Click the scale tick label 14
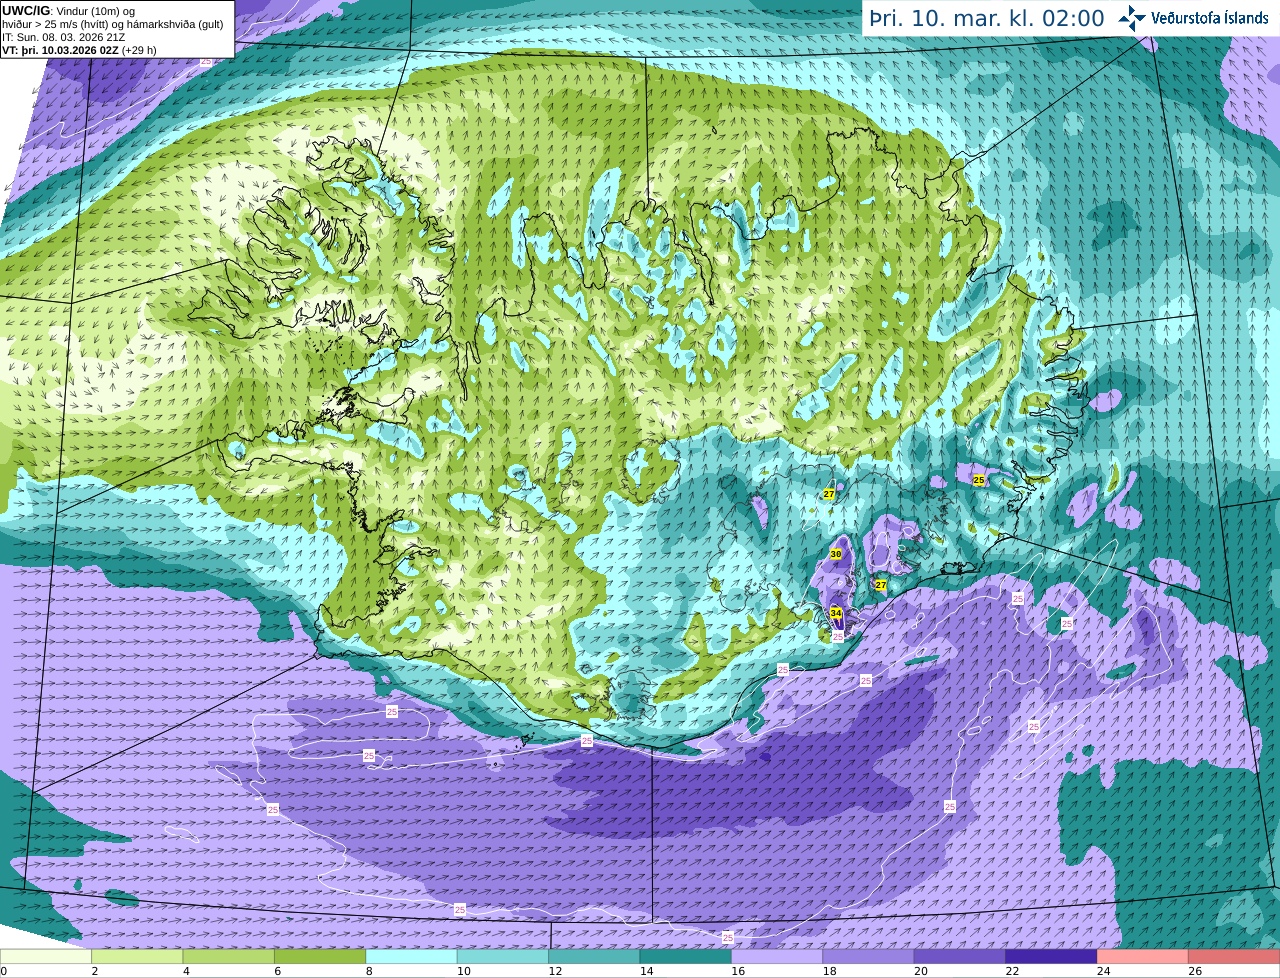This screenshot has width=1280, height=978. [646, 971]
